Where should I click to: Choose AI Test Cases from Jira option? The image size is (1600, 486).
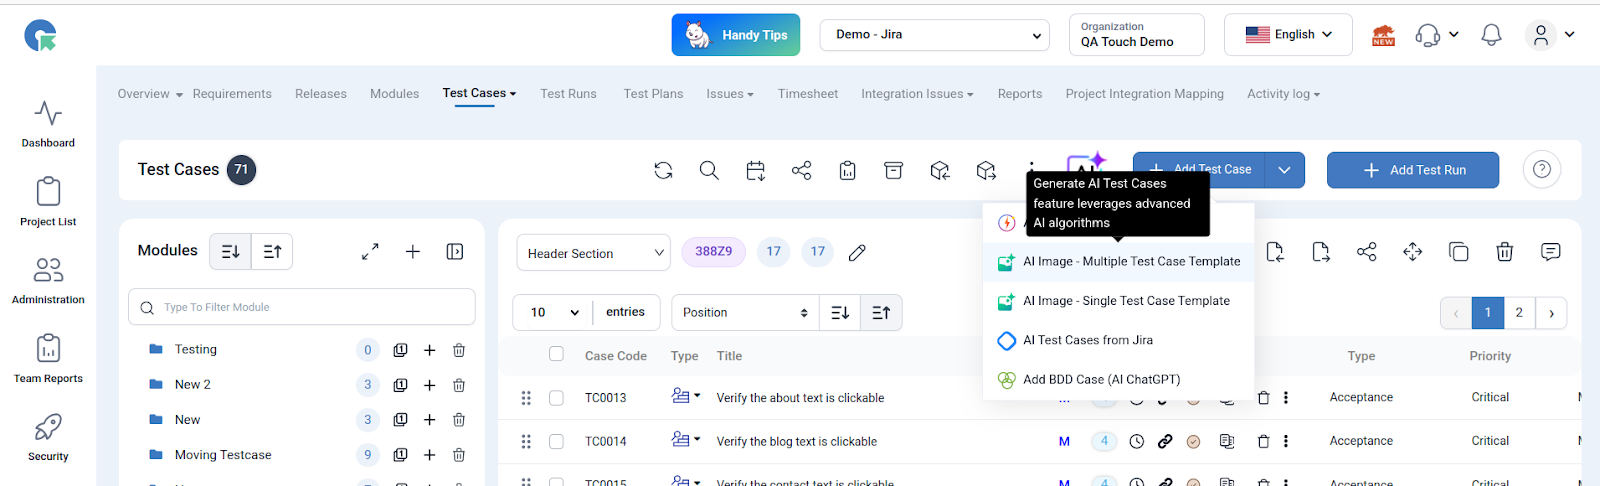pyautogui.click(x=1087, y=340)
